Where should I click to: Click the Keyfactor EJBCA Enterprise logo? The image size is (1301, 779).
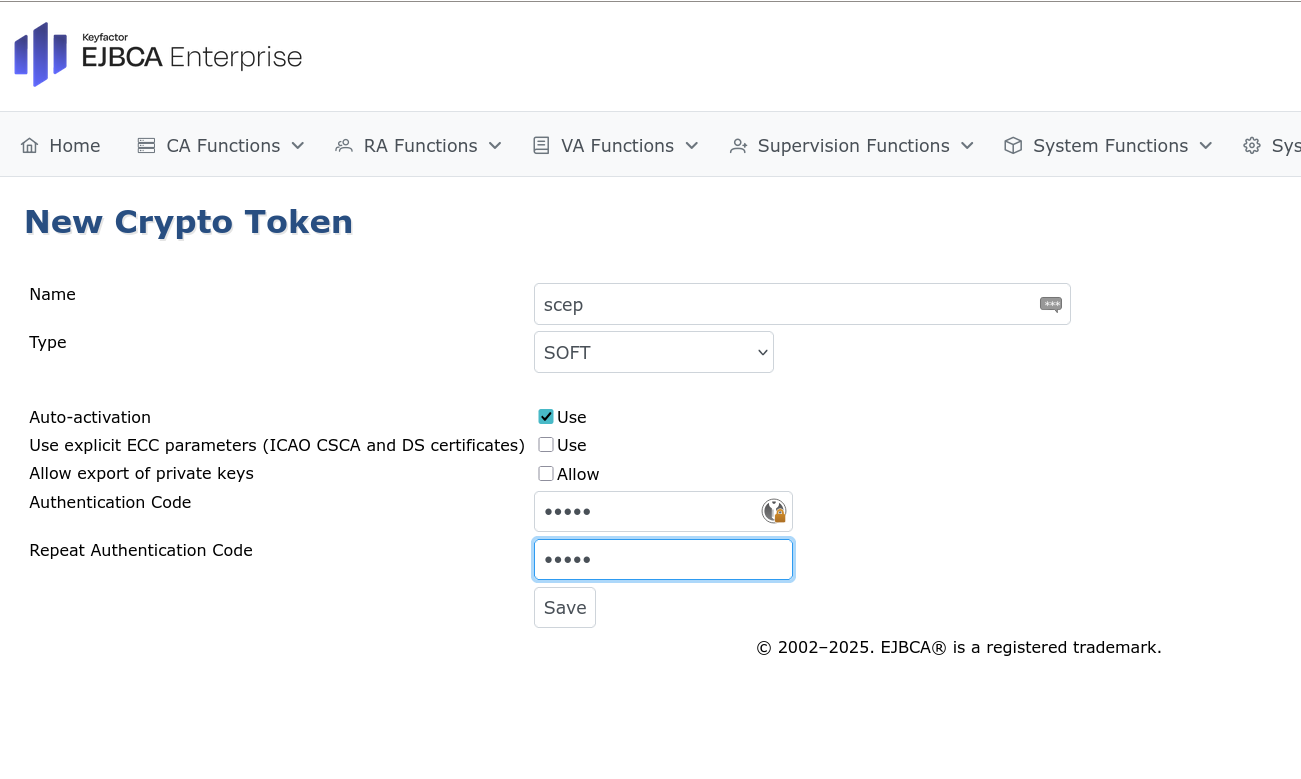click(156, 55)
